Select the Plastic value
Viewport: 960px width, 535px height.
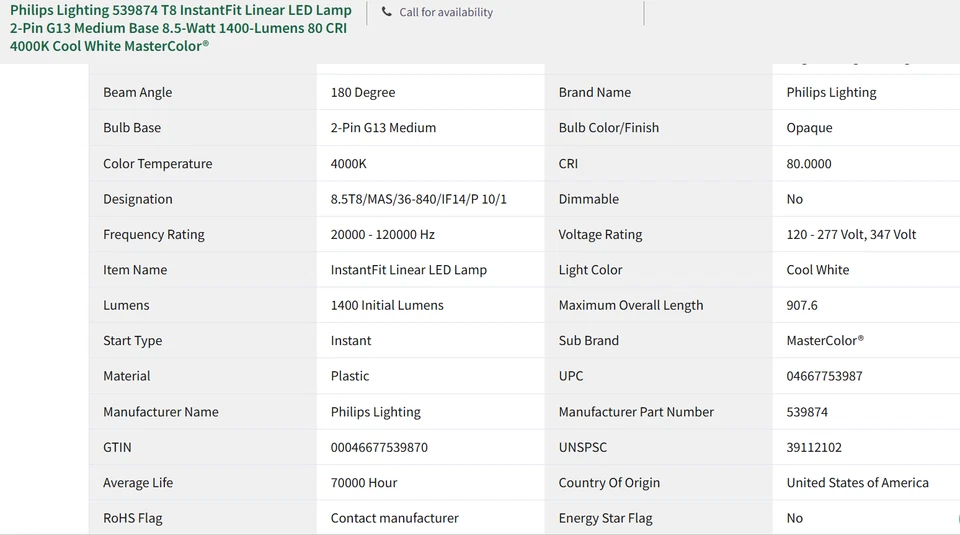tap(350, 376)
